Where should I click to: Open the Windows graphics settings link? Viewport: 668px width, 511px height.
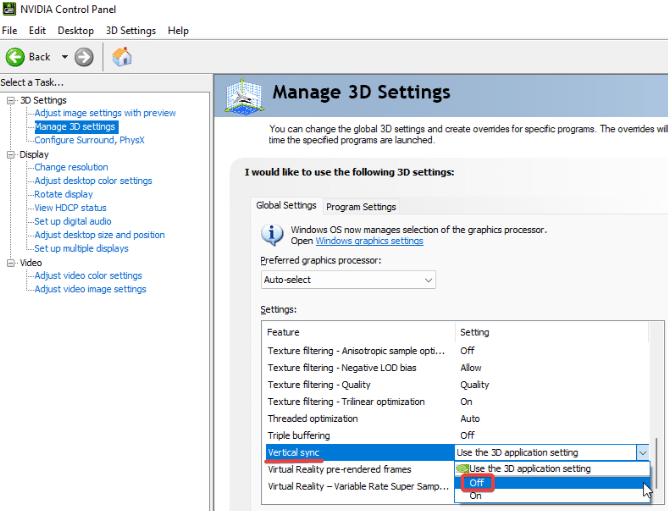coord(369,241)
